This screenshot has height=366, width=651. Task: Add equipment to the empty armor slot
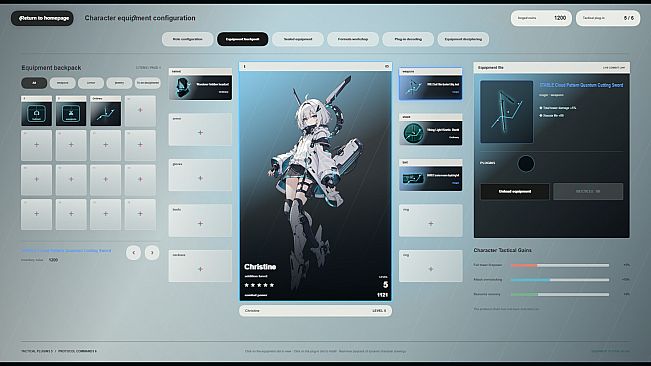200,129
